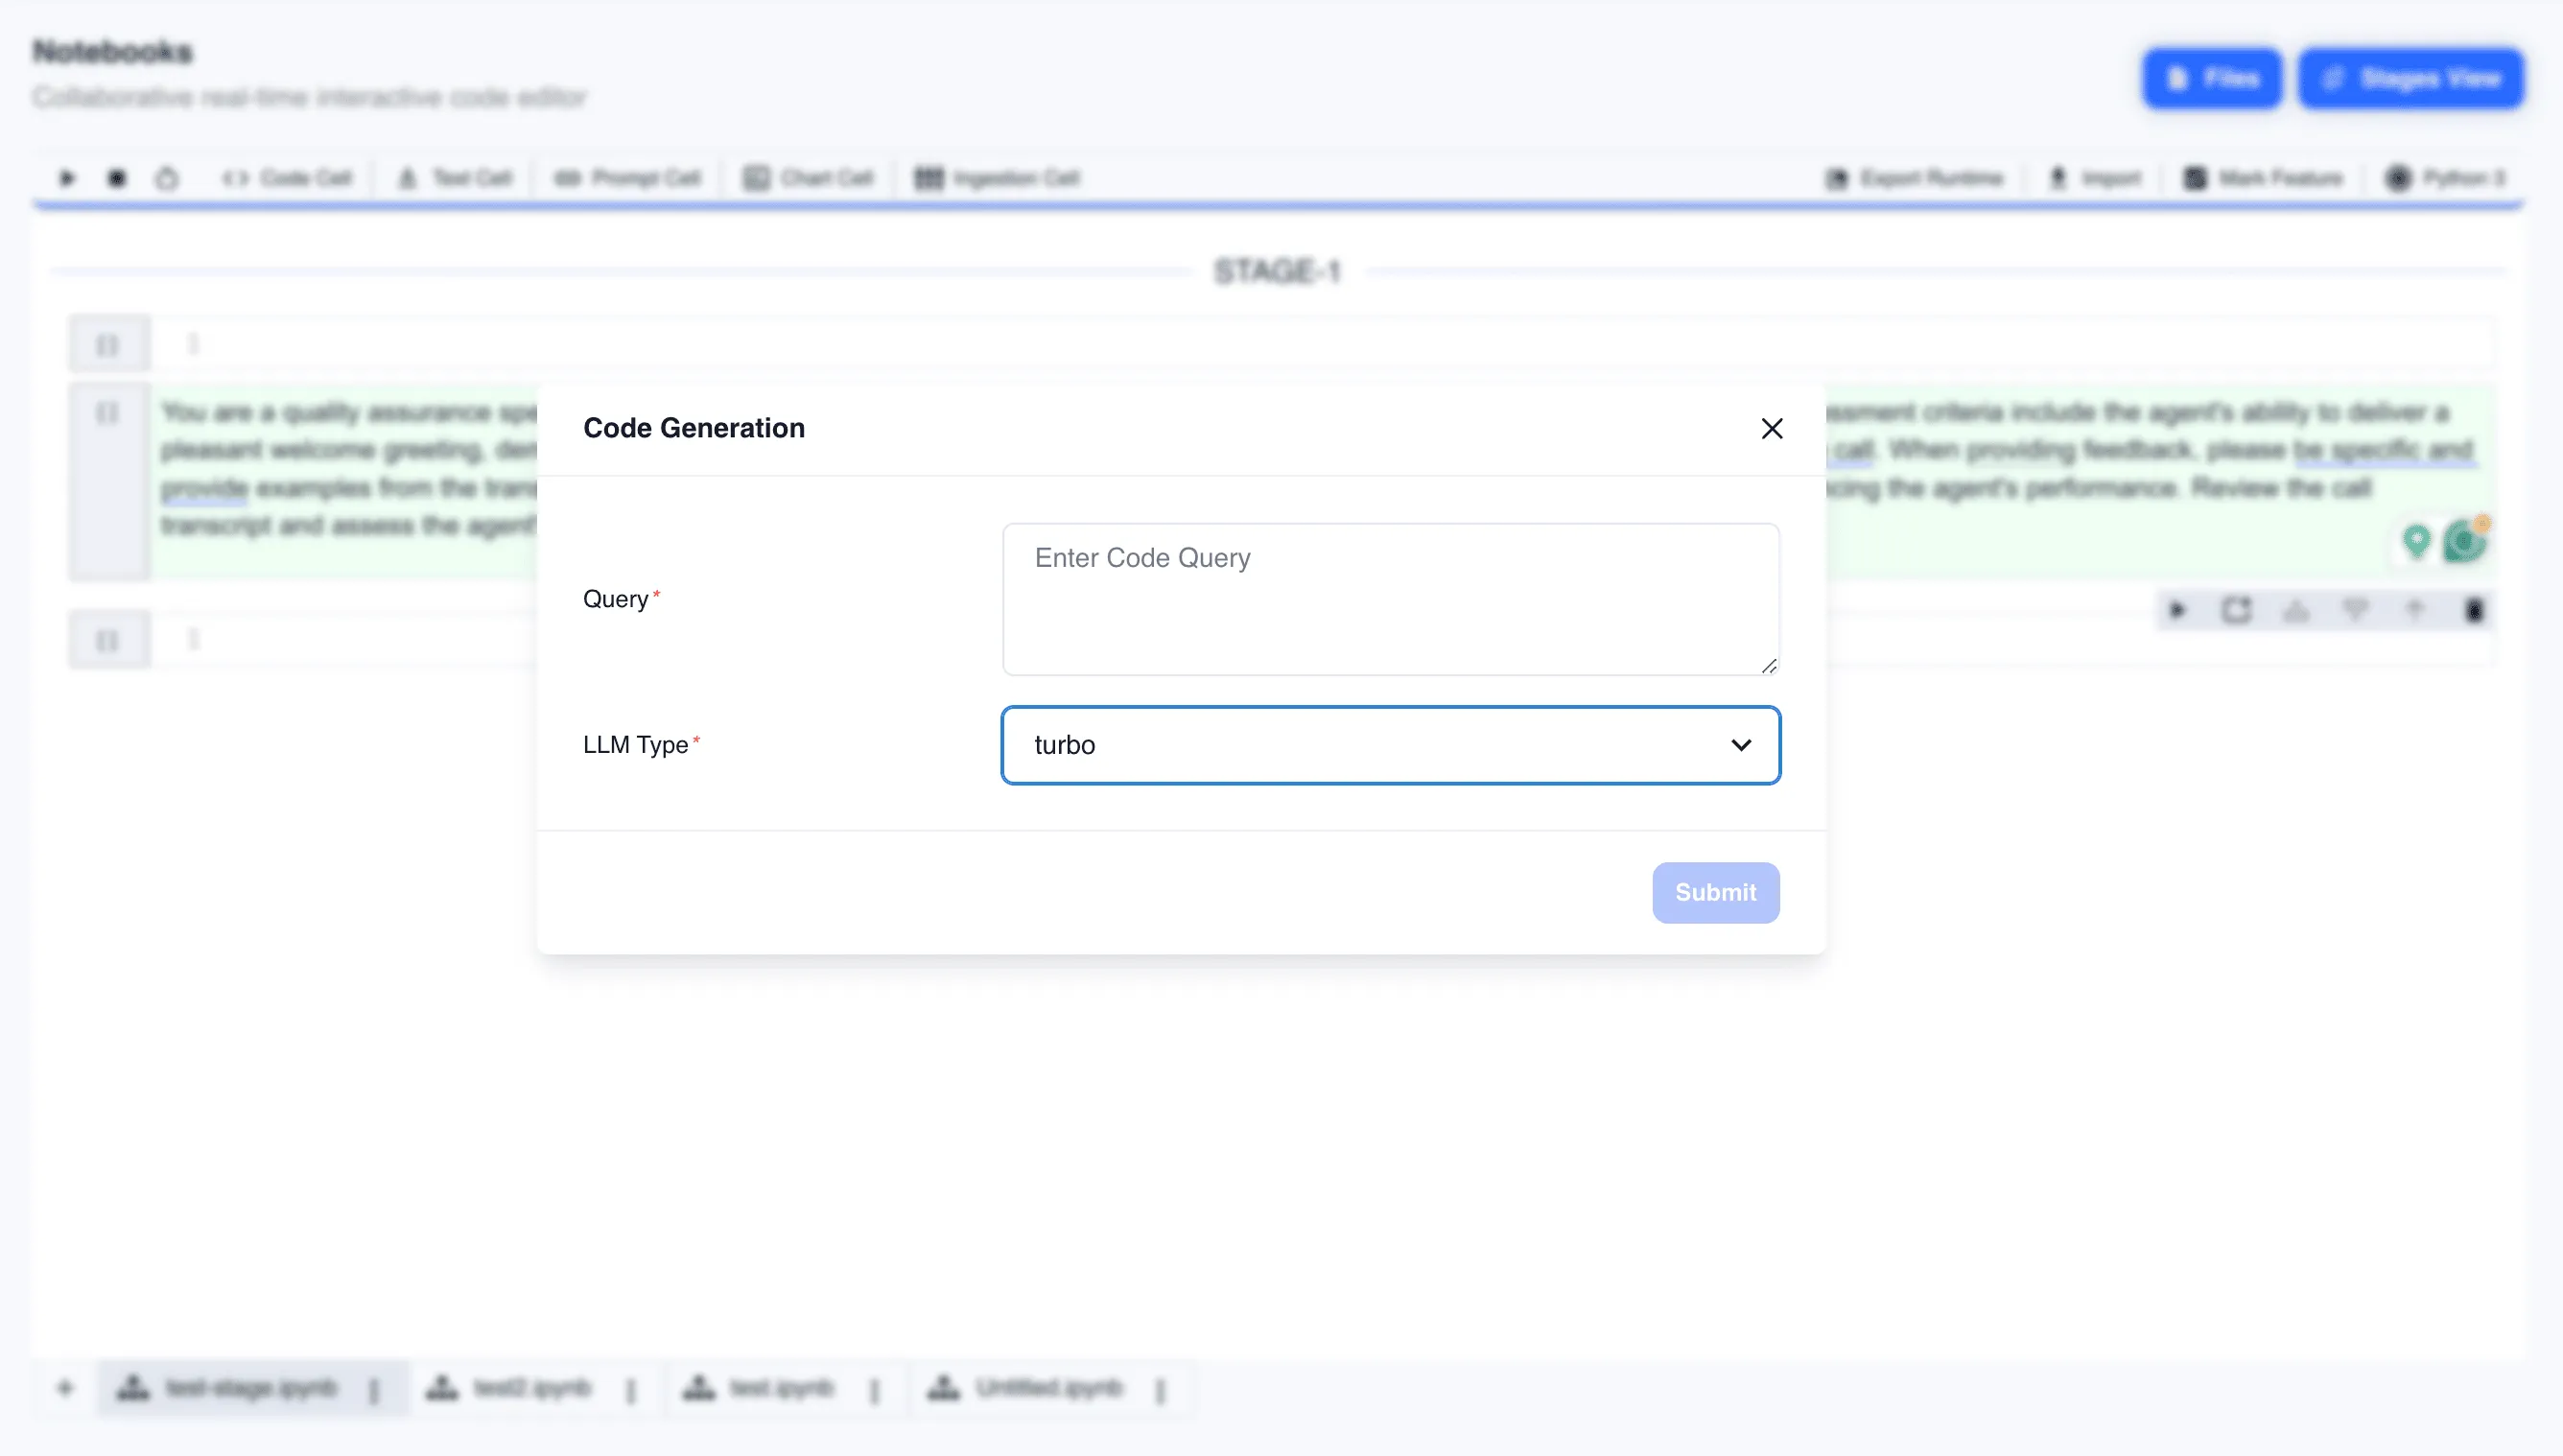Add a Chart Cell from toolbar

click(x=808, y=178)
